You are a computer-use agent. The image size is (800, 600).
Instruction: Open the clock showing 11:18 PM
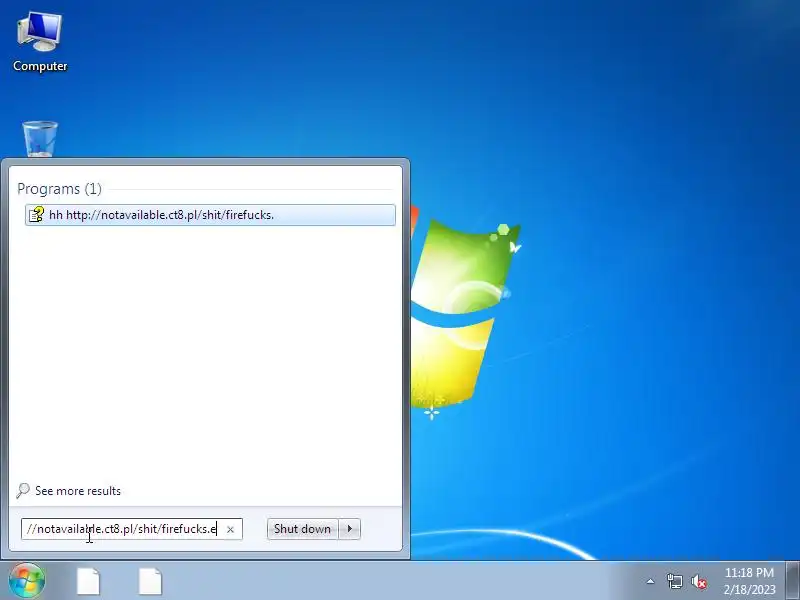coord(749,581)
